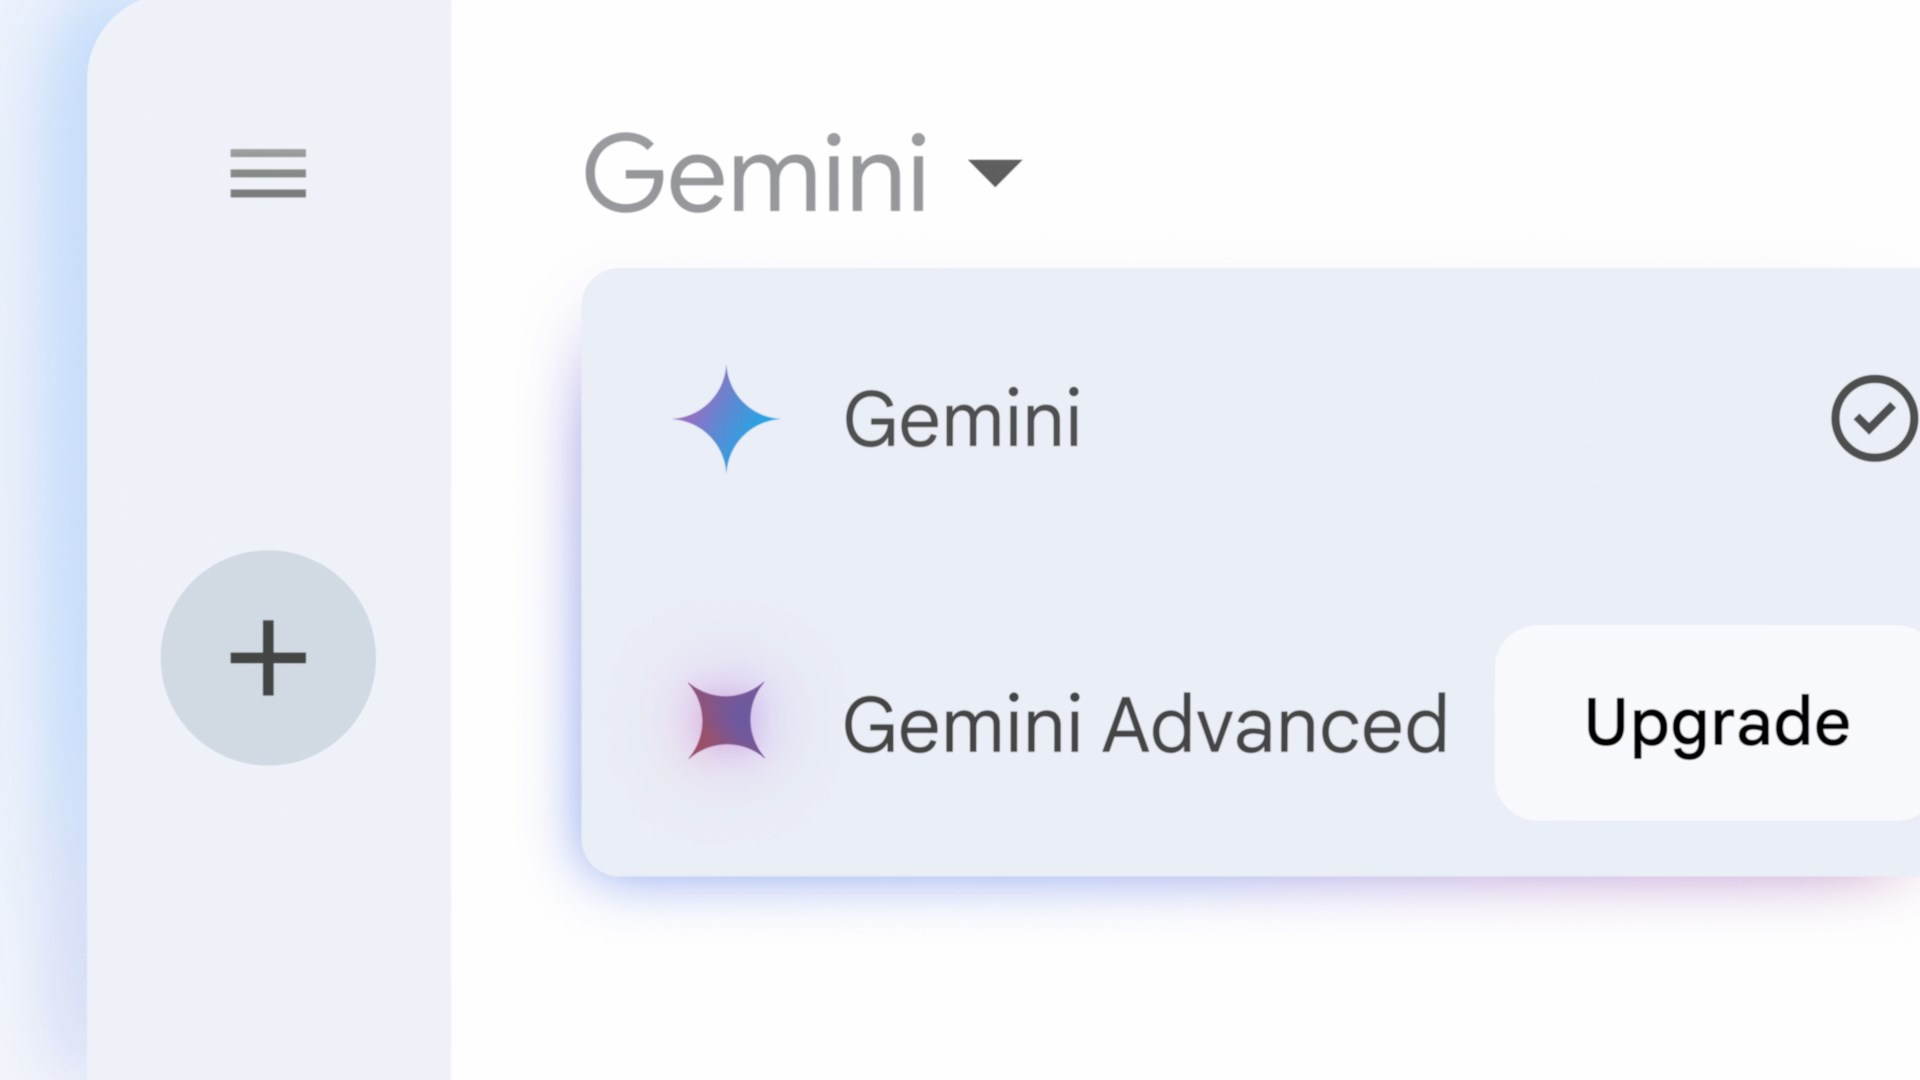Click the gray Gemini header text
Viewport: 1920px width, 1080px height.
[x=756, y=175]
